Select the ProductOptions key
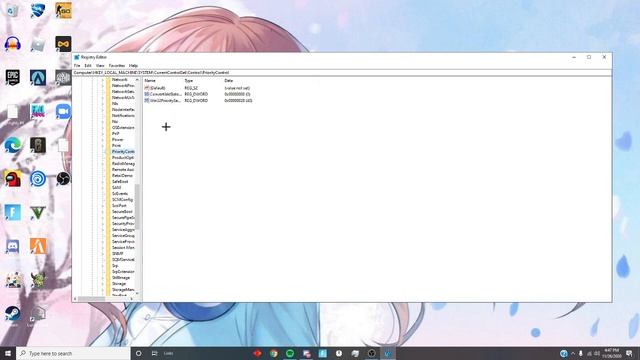The image size is (640, 360). 123,158
